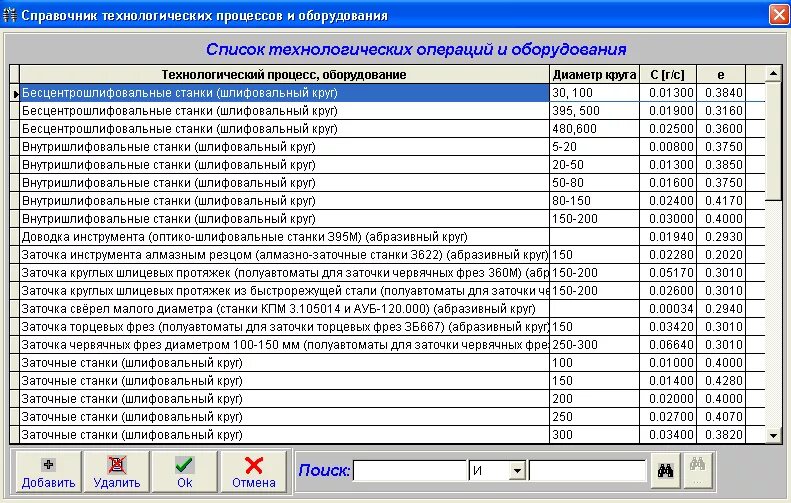
Task: Click cell value 0.06640 in C column
Action: click(668, 345)
